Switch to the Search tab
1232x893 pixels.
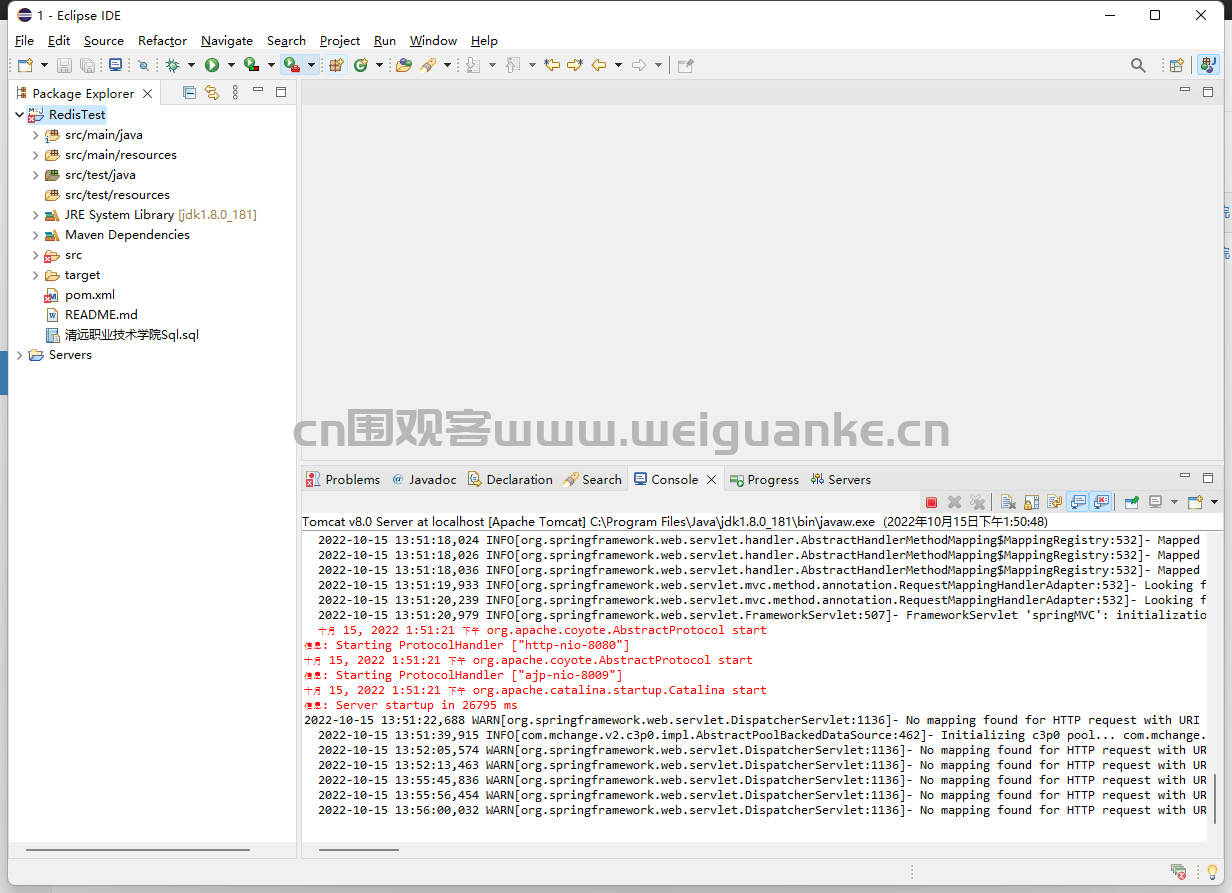tap(592, 479)
